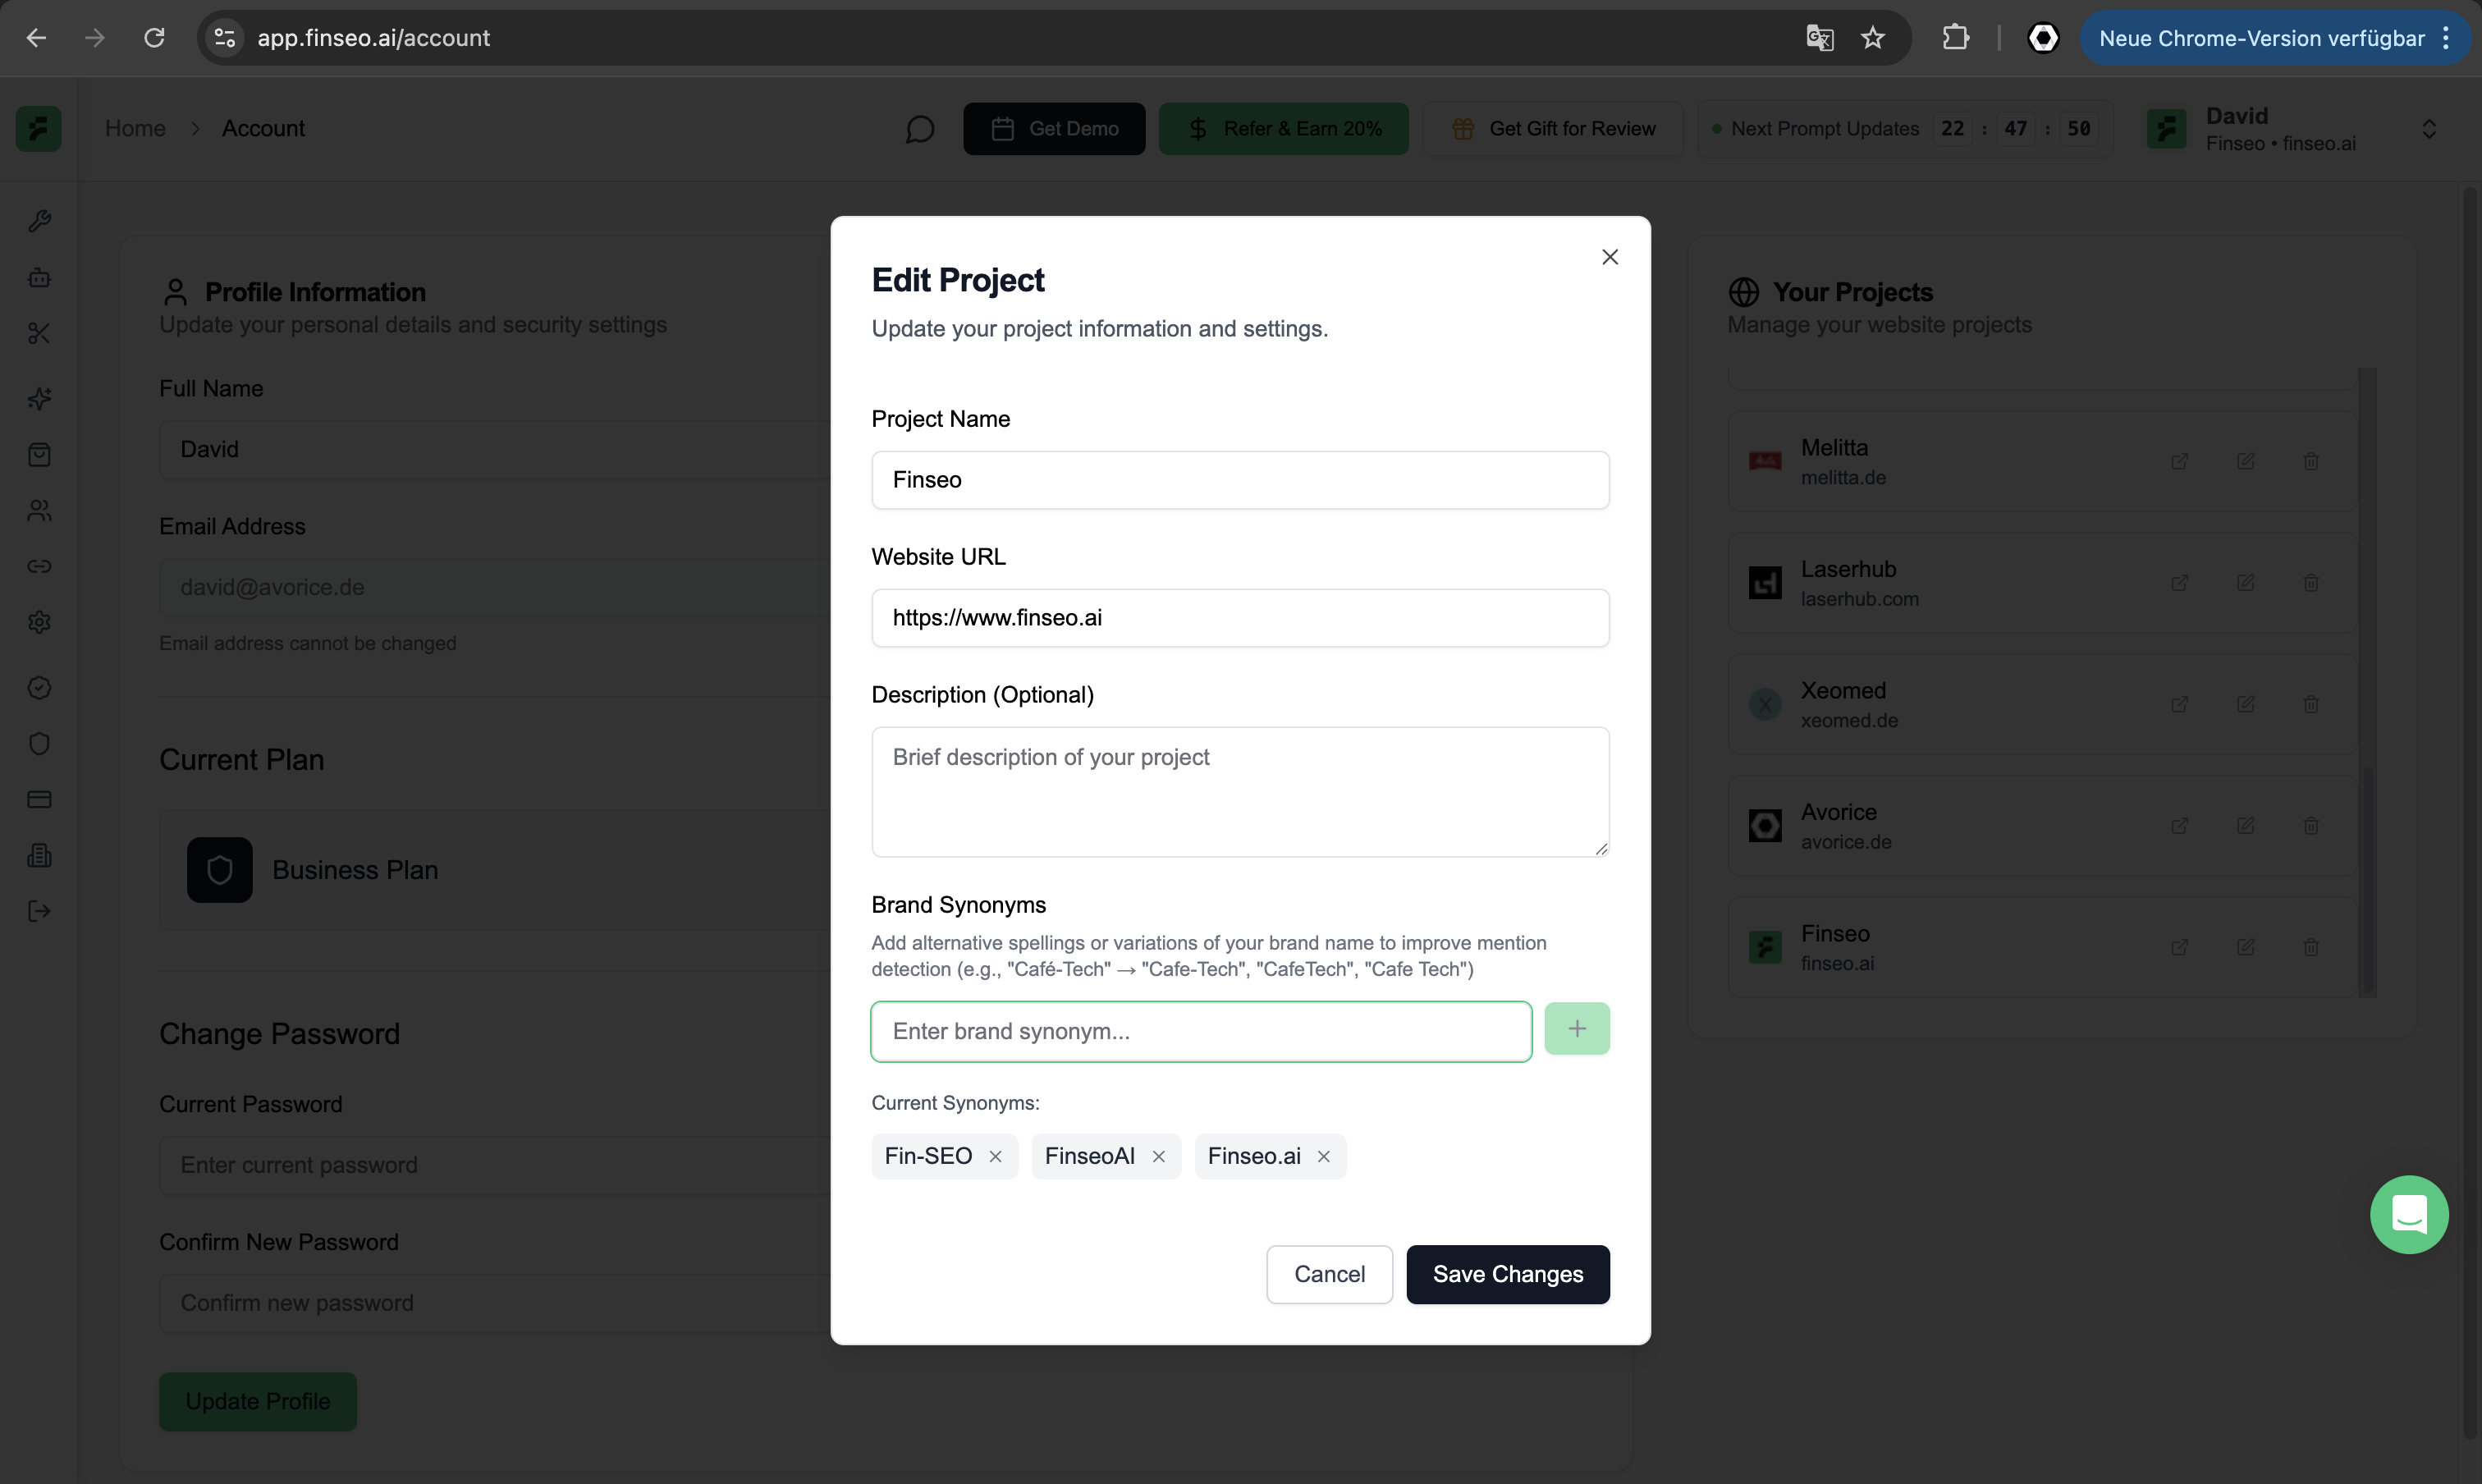Remove the FinseoAI synonym tag
The image size is (2482, 1484).
(1158, 1156)
